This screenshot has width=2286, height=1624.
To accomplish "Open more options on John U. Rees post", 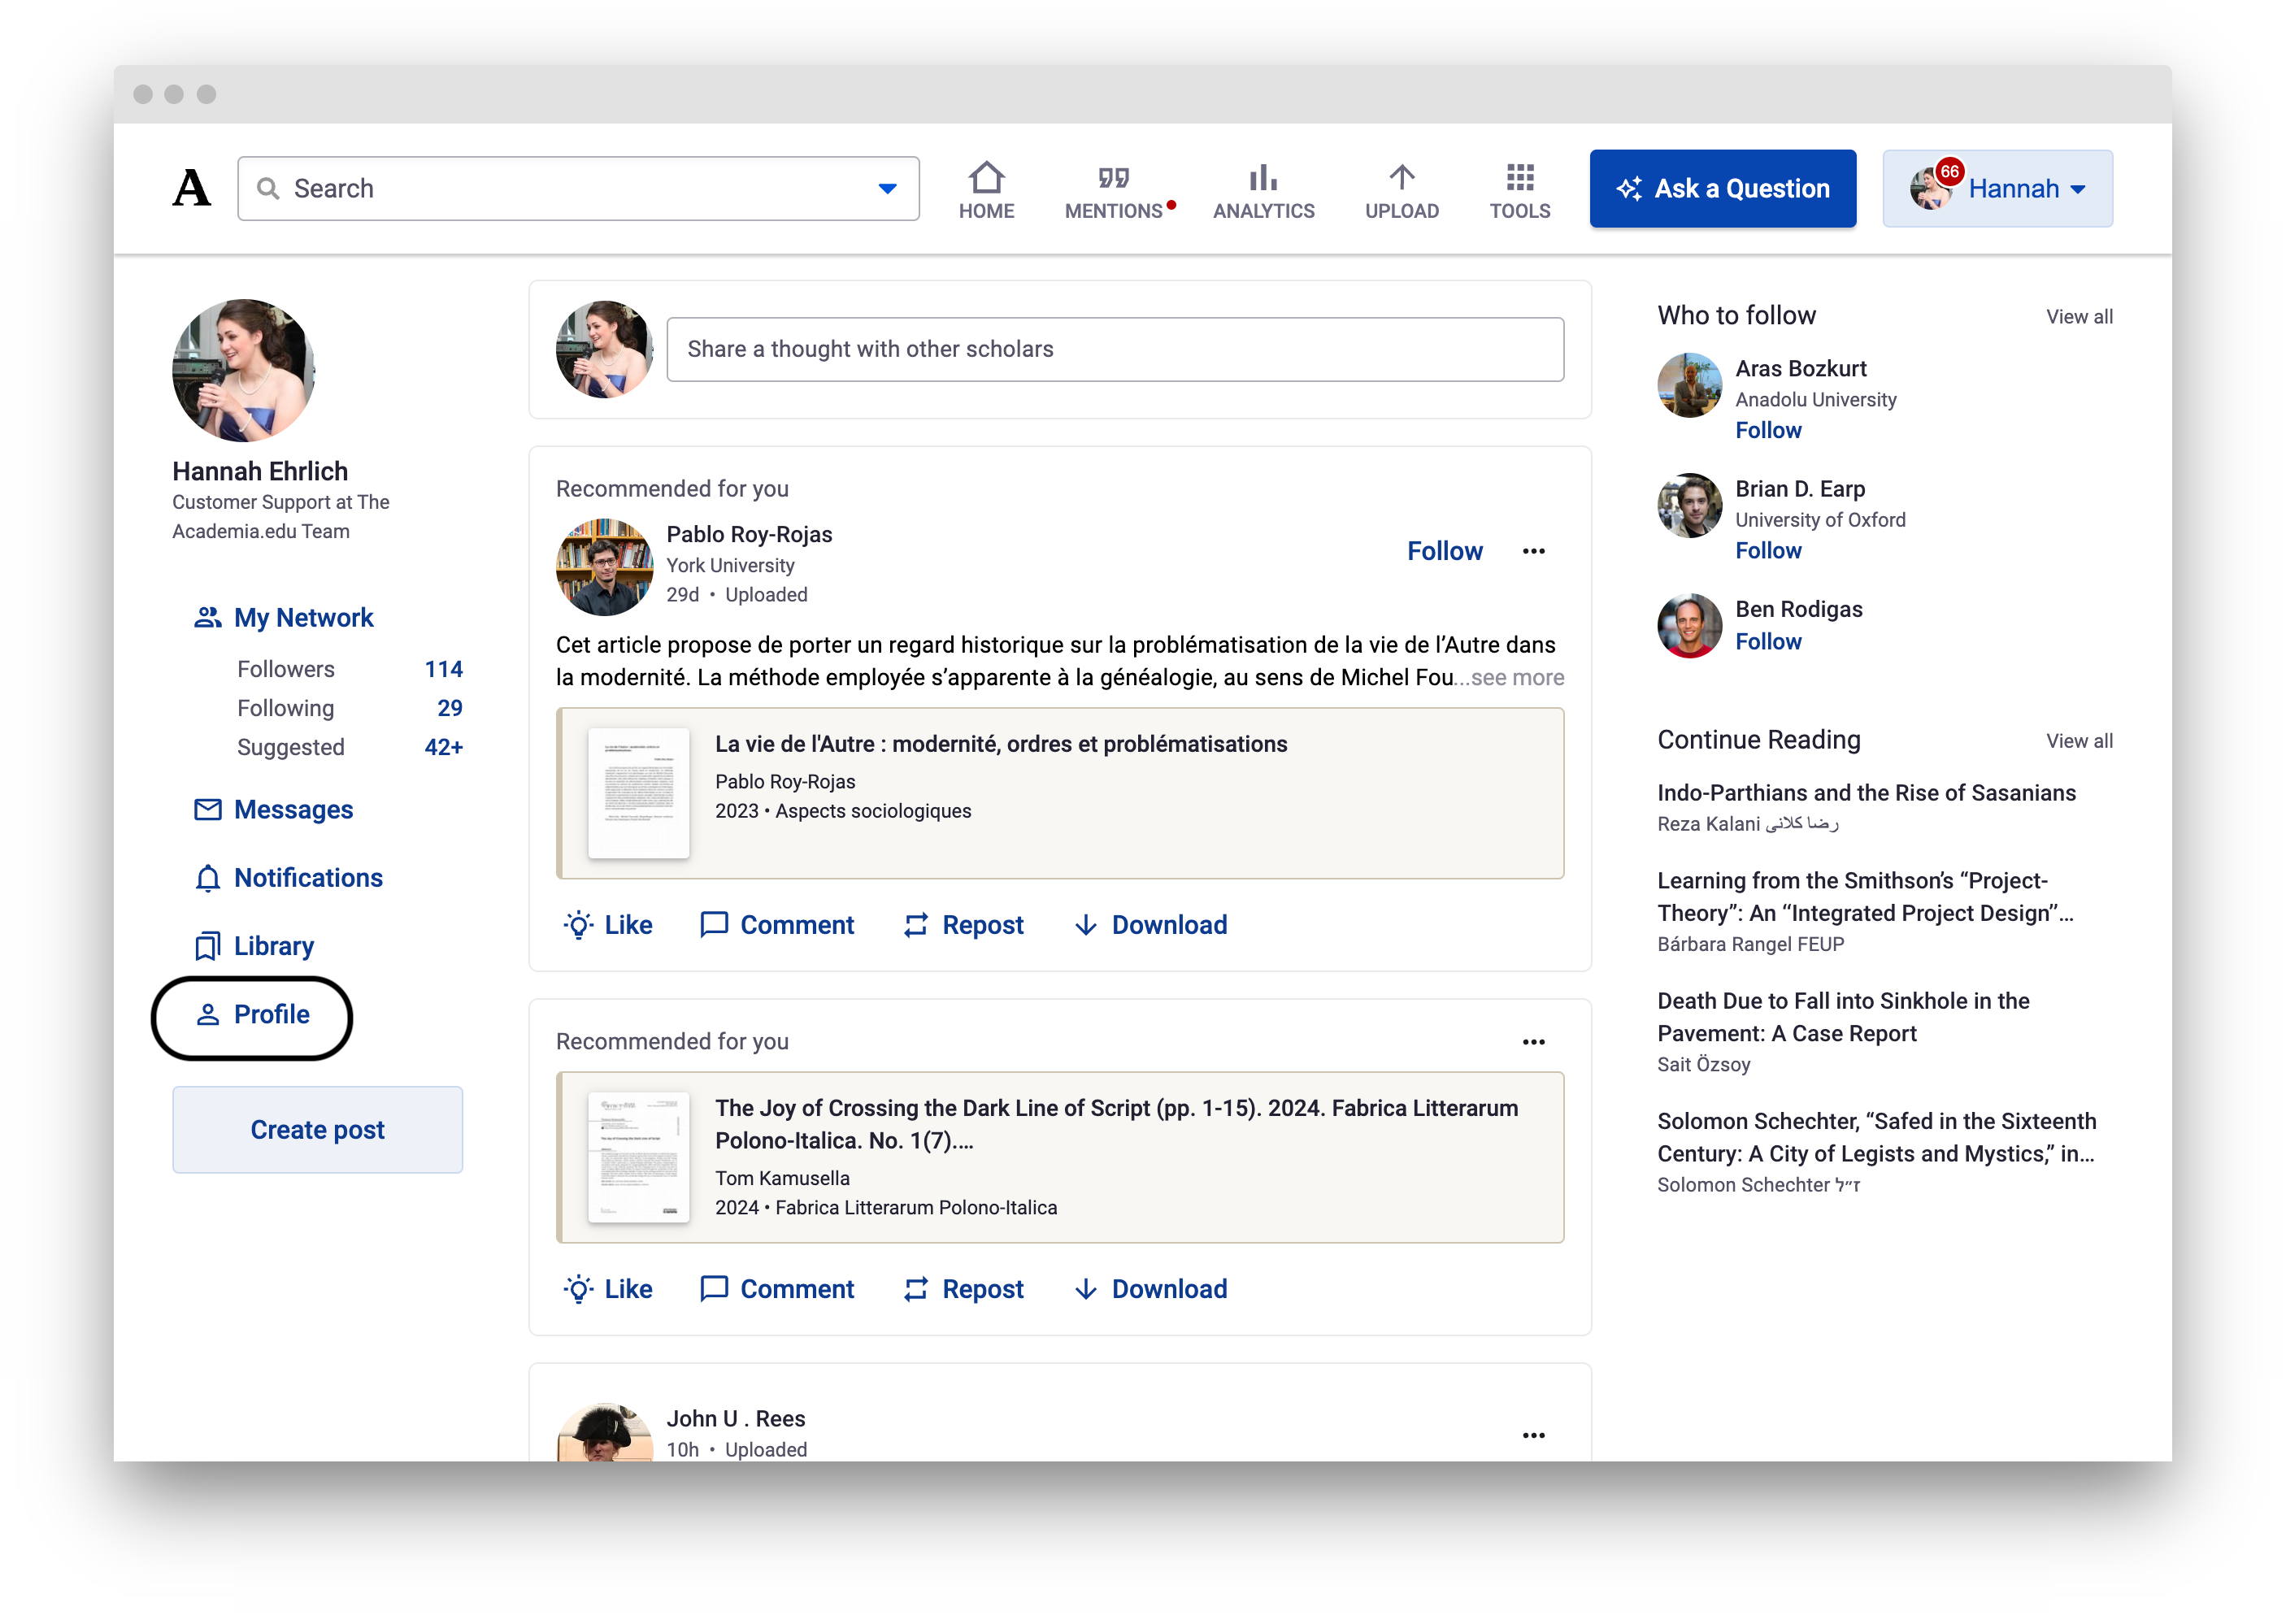I will coord(1533,1435).
